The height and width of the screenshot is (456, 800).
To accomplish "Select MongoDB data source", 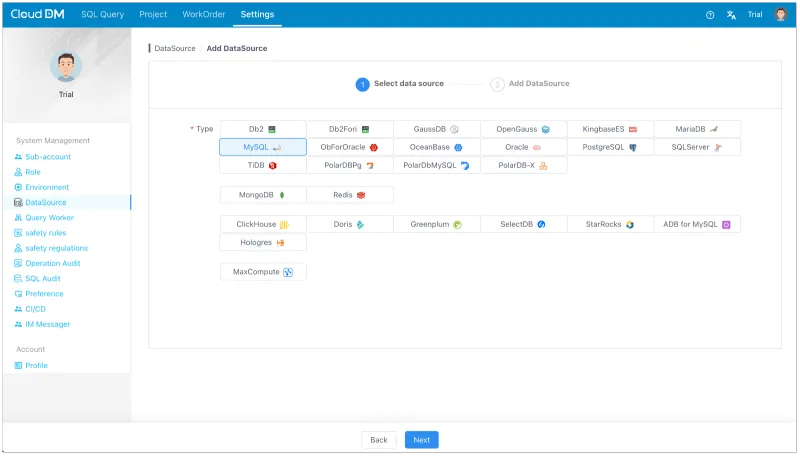I will 263,195.
